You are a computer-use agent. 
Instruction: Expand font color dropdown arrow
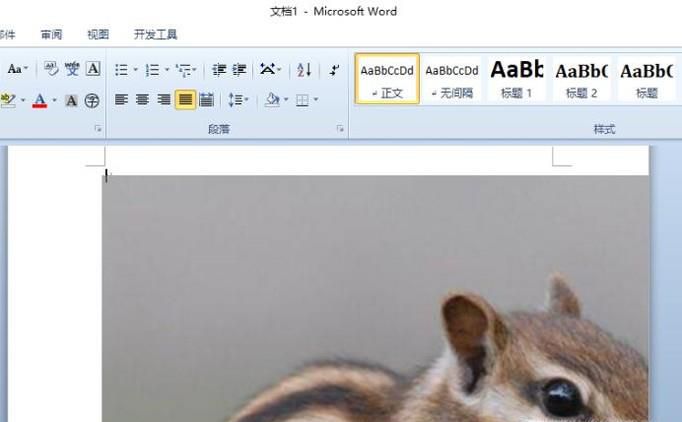point(54,100)
